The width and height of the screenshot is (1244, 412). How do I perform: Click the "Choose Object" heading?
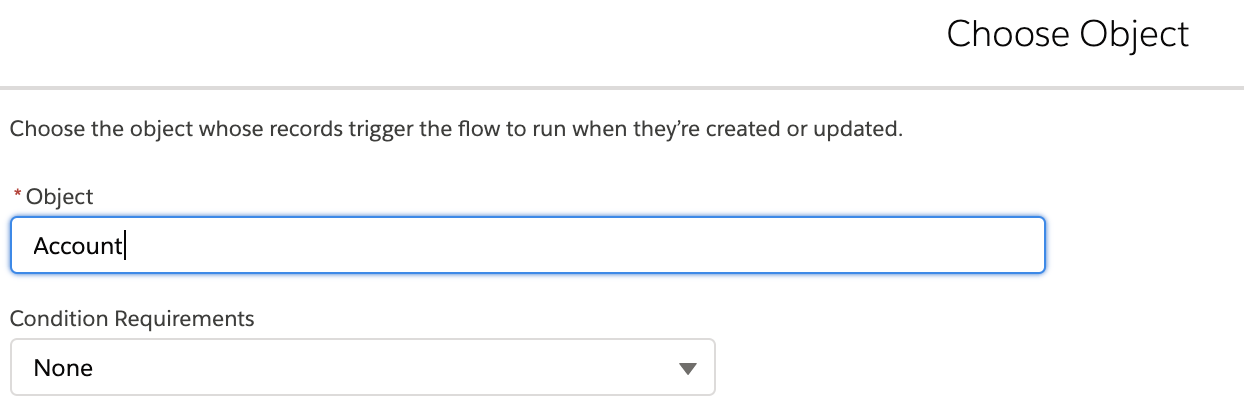(x=1067, y=34)
